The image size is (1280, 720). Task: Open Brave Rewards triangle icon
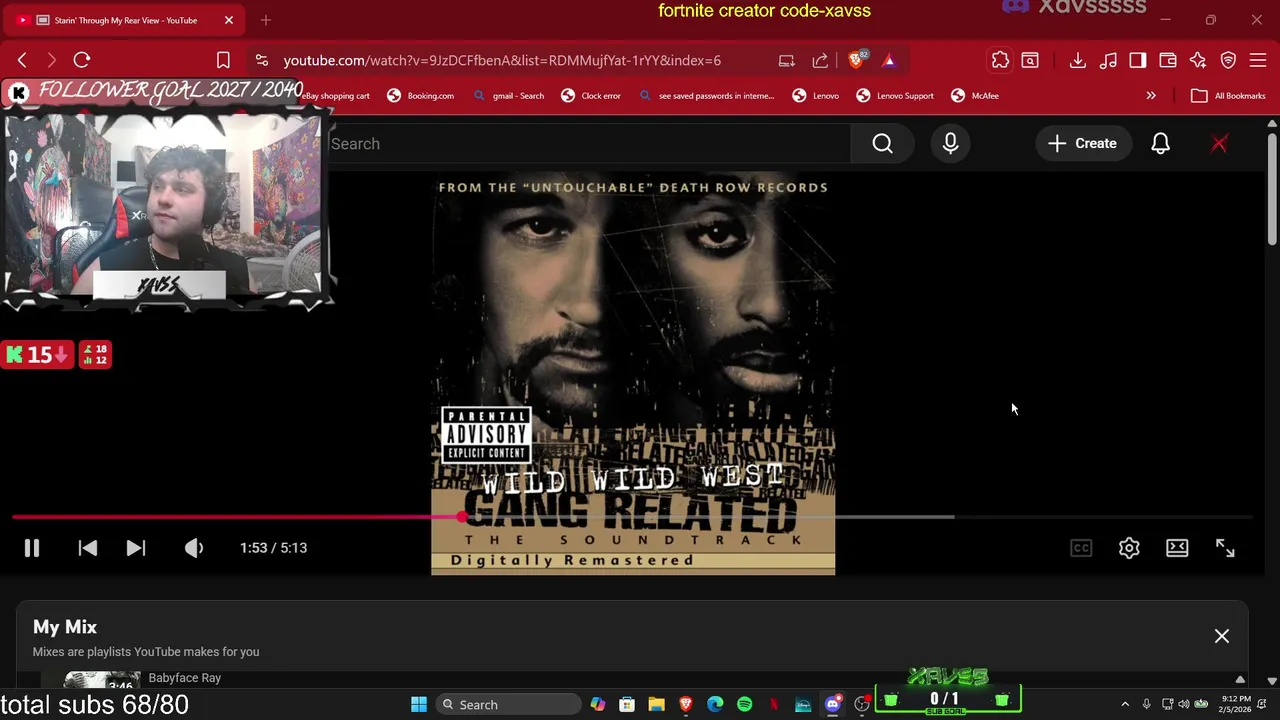889,60
